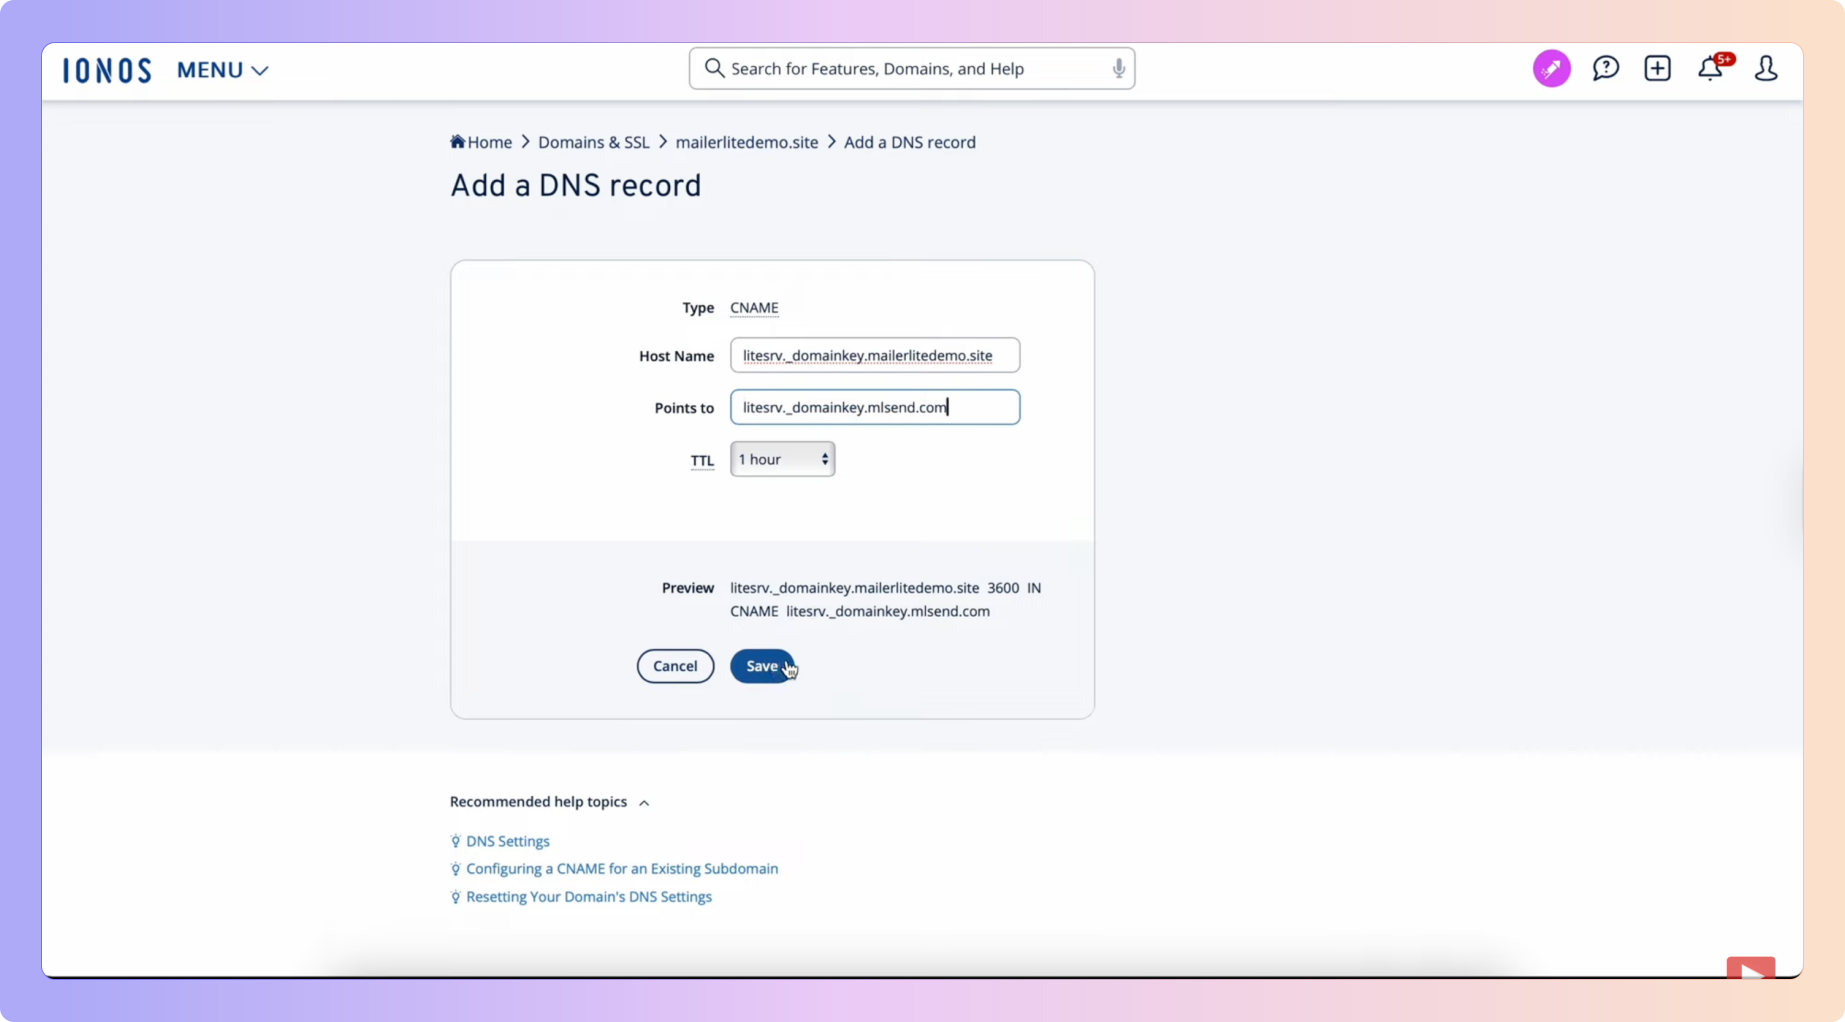The image size is (1845, 1022).
Task: Edit the Points to field
Action: [875, 407]
